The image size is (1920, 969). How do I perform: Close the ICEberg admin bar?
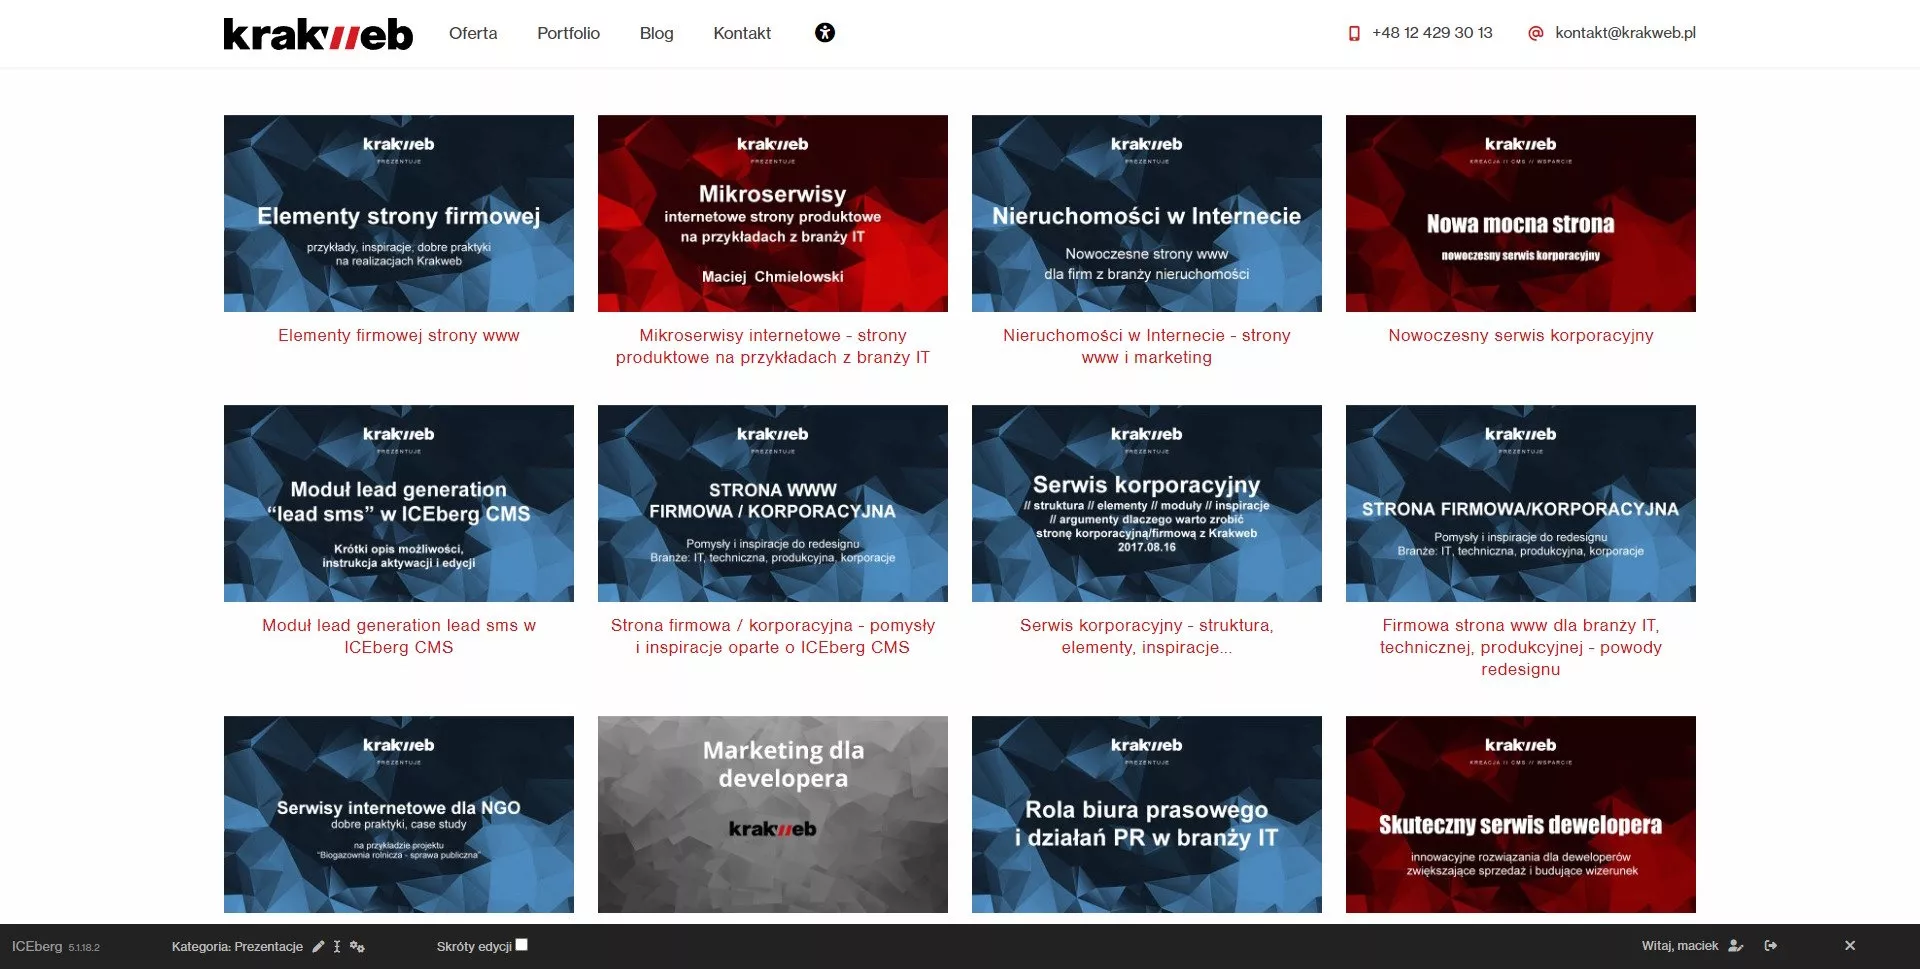click(x=1850, y=946)
